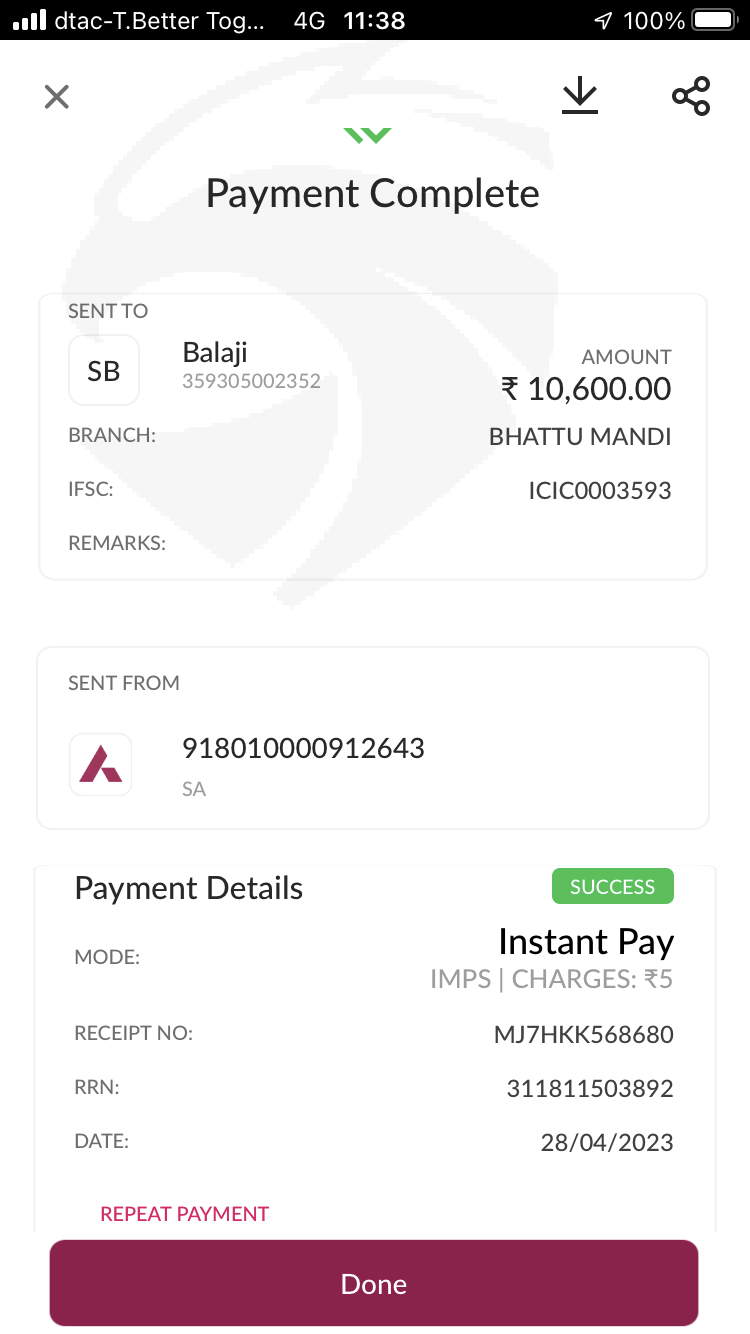750x1334 pixels.
Task: Tap the signal strength bars
Action: click(30, 20)
